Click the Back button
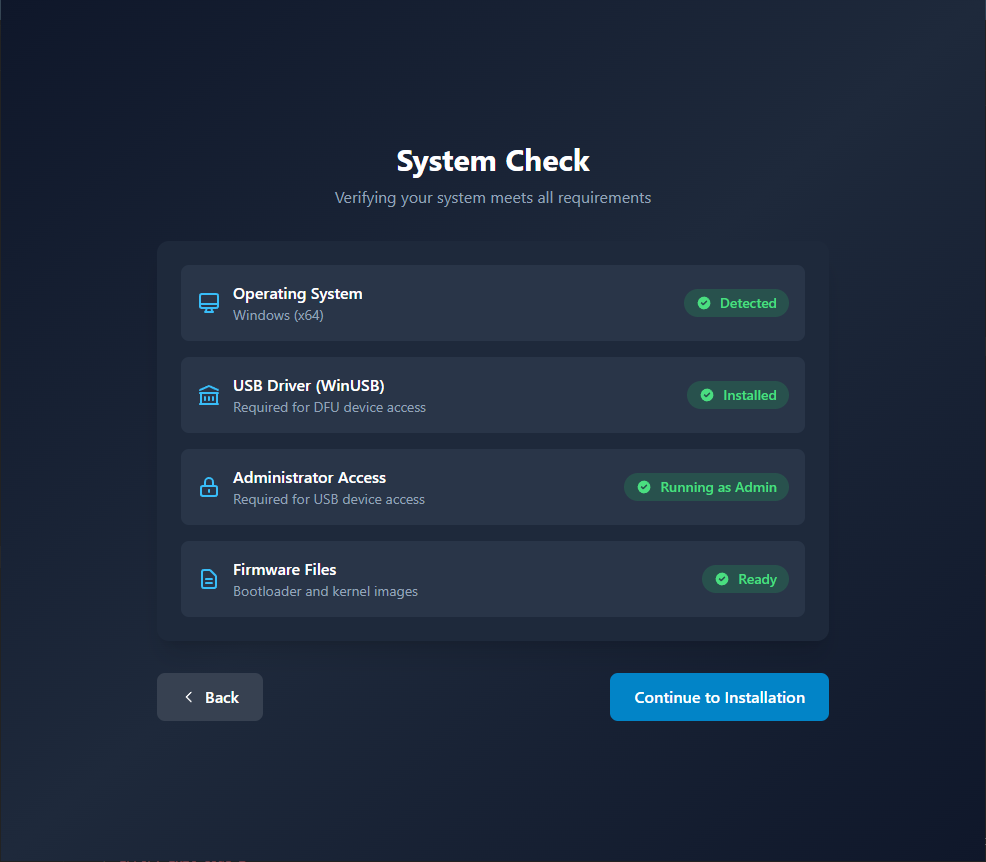986x862 pixels. click(209, 697)
